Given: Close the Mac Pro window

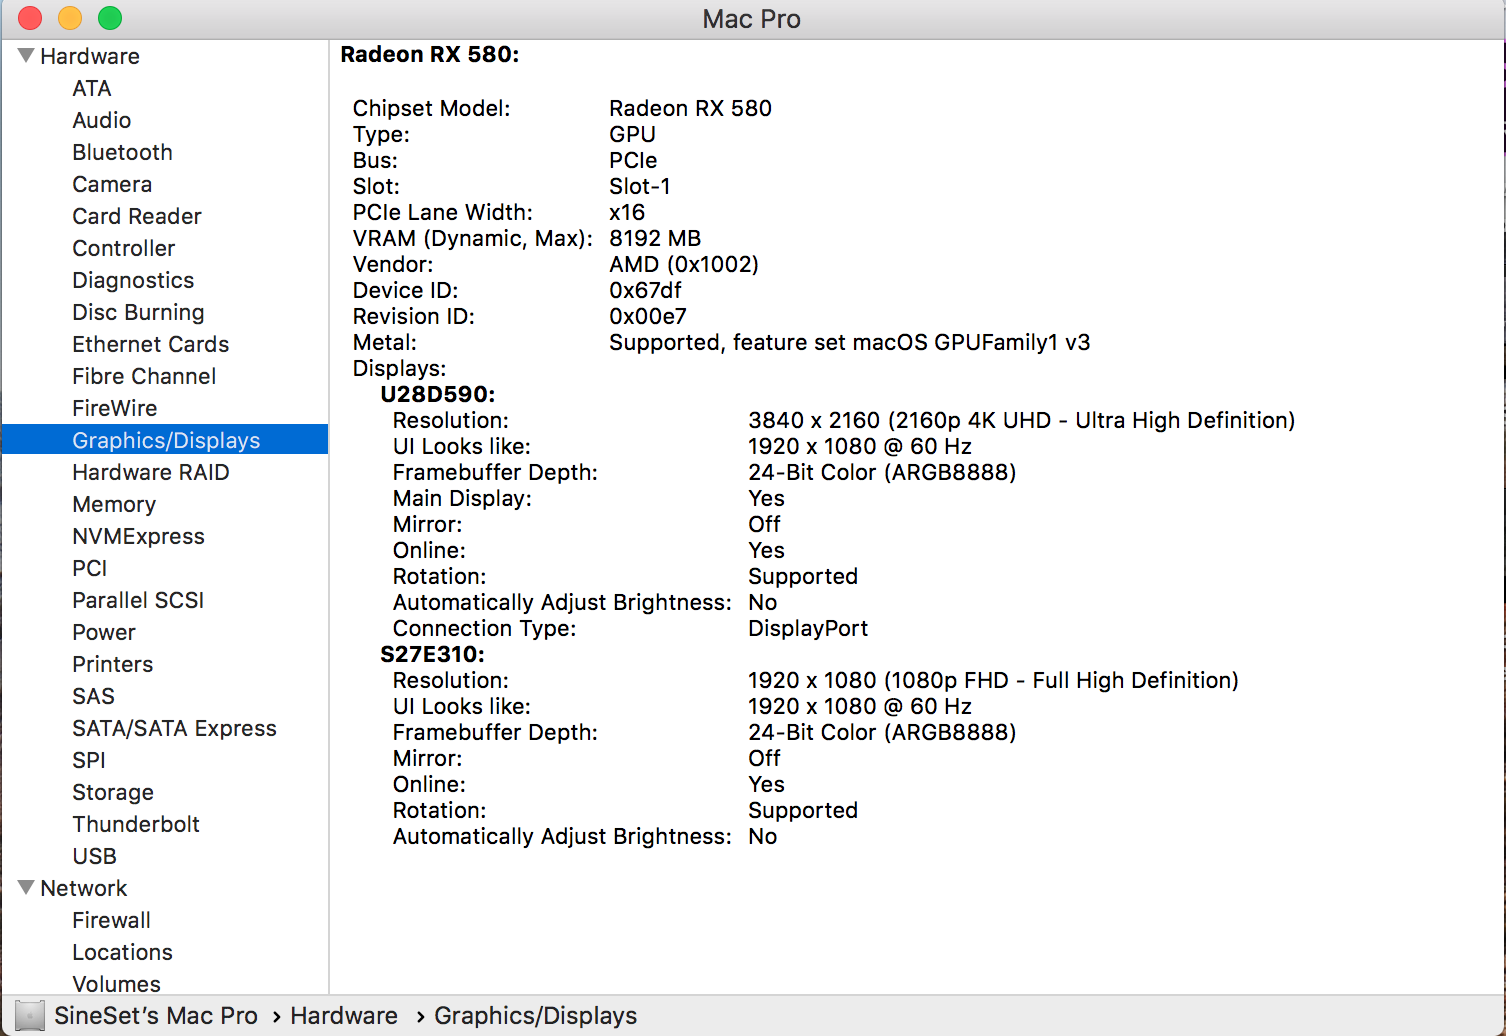Looking at the screenshot, I should pos(30,18).
